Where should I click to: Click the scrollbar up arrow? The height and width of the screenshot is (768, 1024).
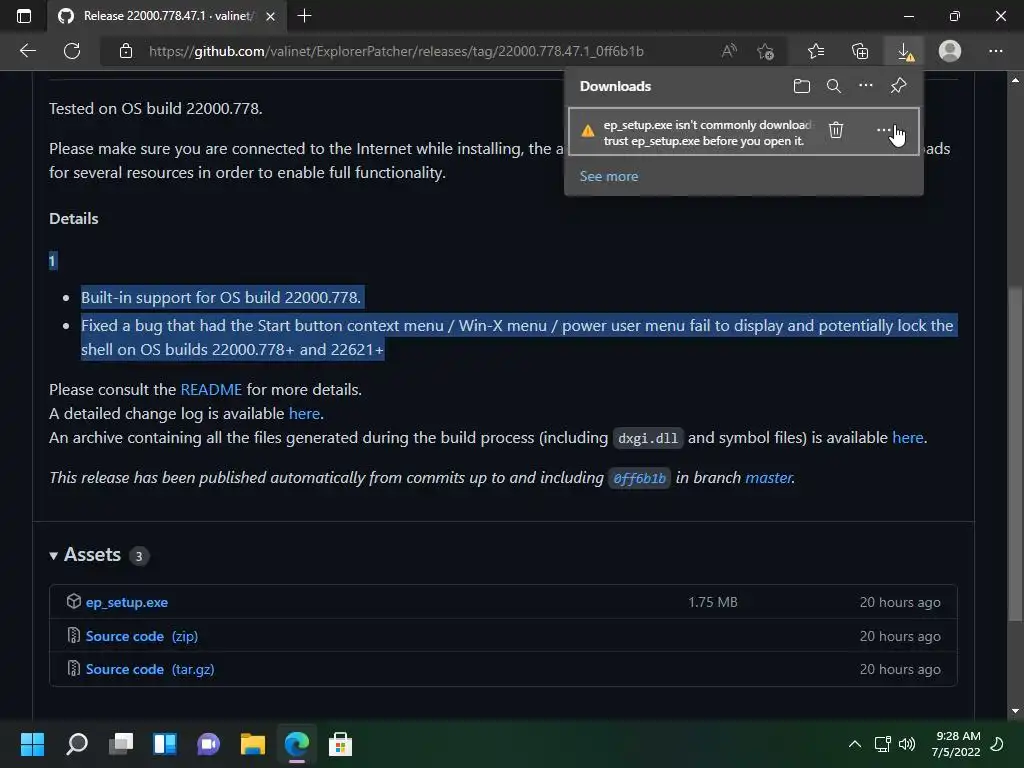1015,80
